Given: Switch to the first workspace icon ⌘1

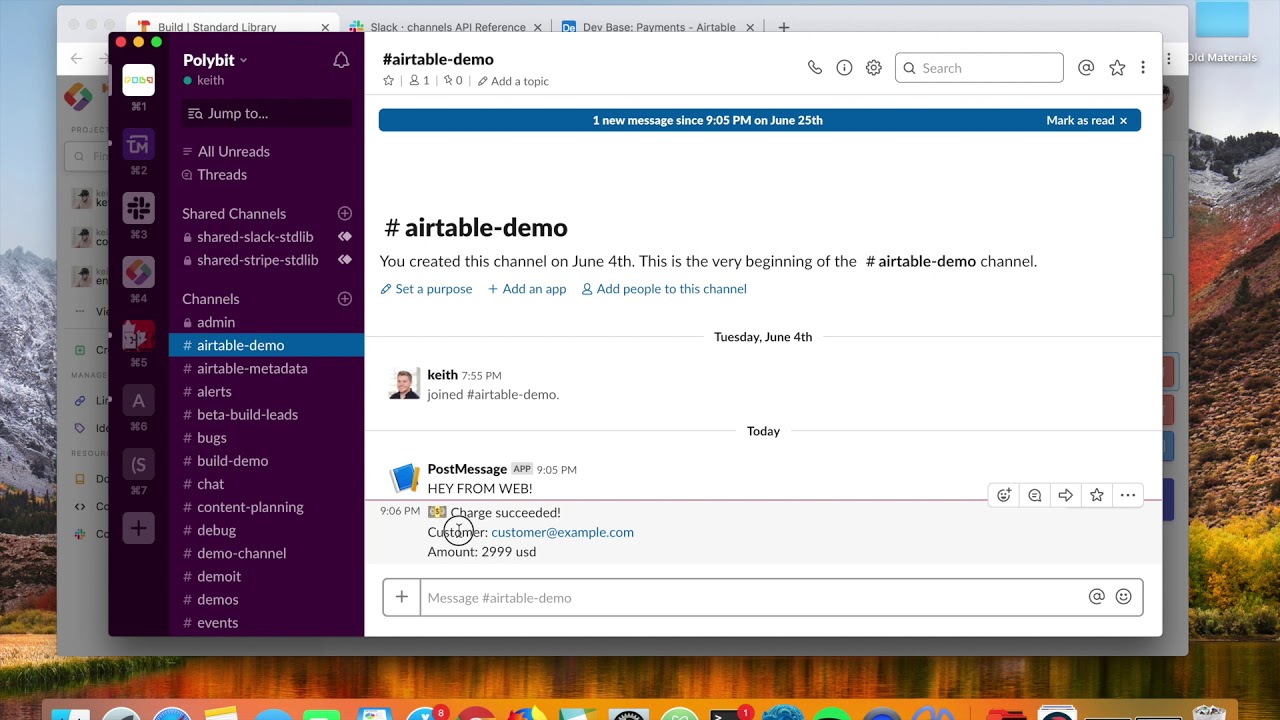Looking at the screenshot, I should [139, 80].
